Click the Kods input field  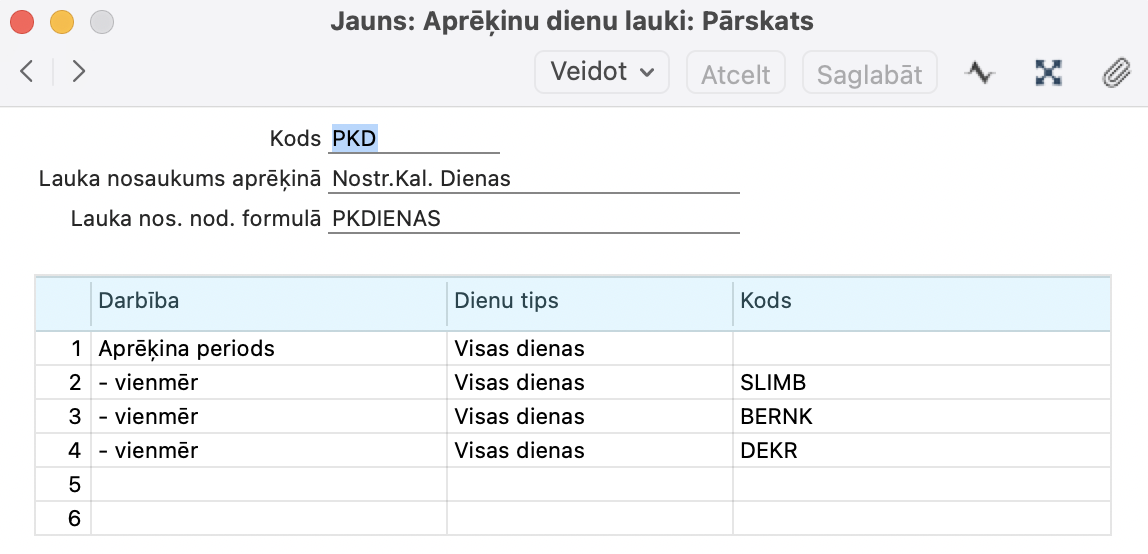tap(413, 139)
